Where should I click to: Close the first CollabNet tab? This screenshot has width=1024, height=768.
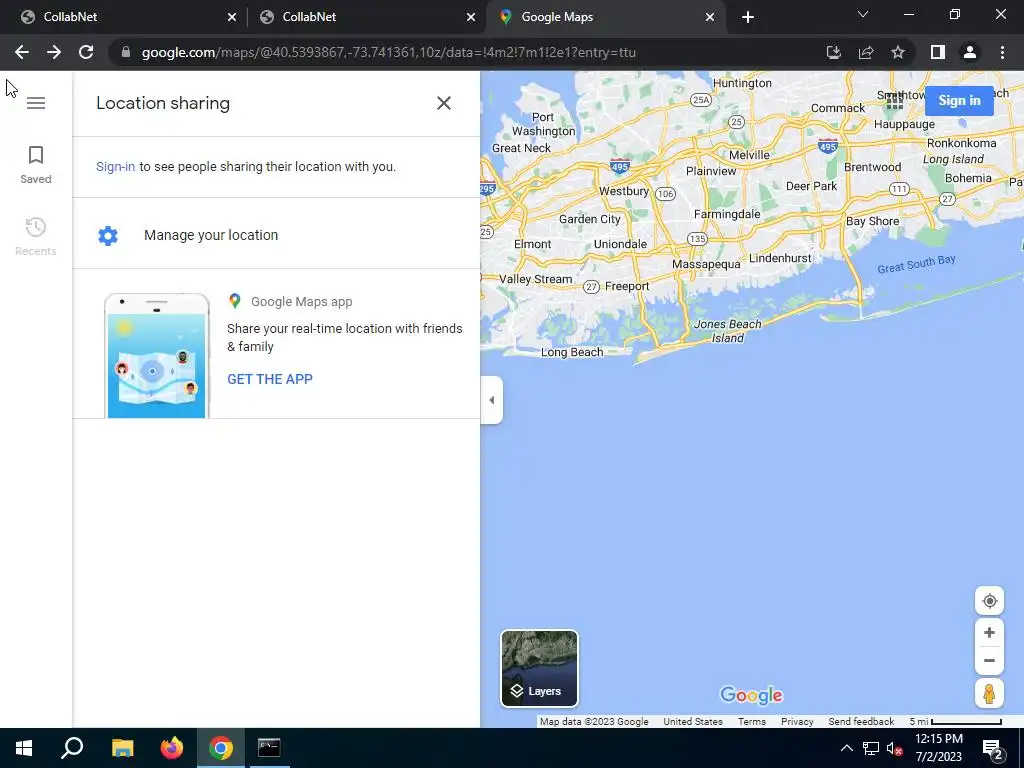(x=232, y=17)
